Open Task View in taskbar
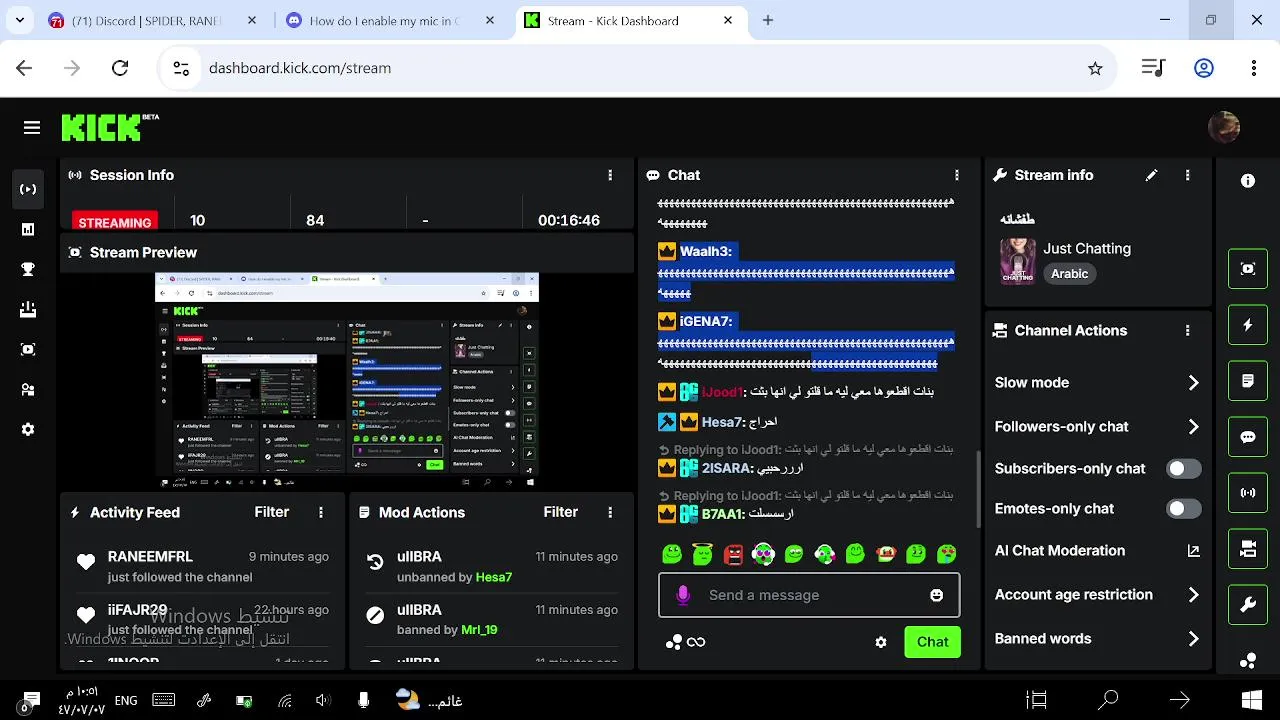The image size is (1280, 720). pyautogui.click(x=1037, y=700)
